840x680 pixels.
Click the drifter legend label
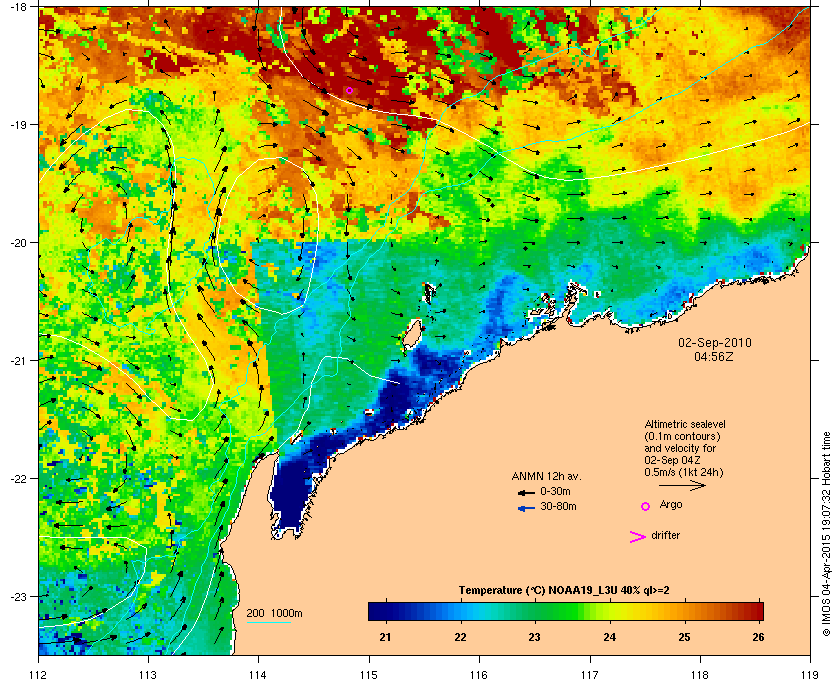(x=665, y=535)
